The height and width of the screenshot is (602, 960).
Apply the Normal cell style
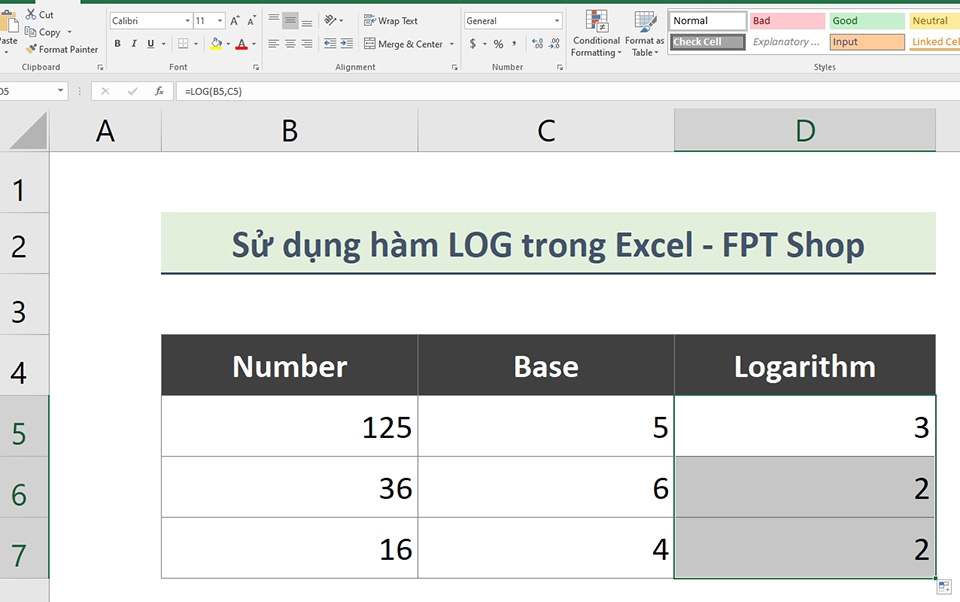[708, 21]
